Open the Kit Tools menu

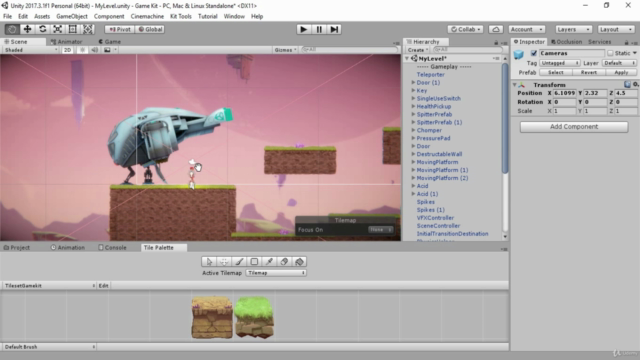181,16
